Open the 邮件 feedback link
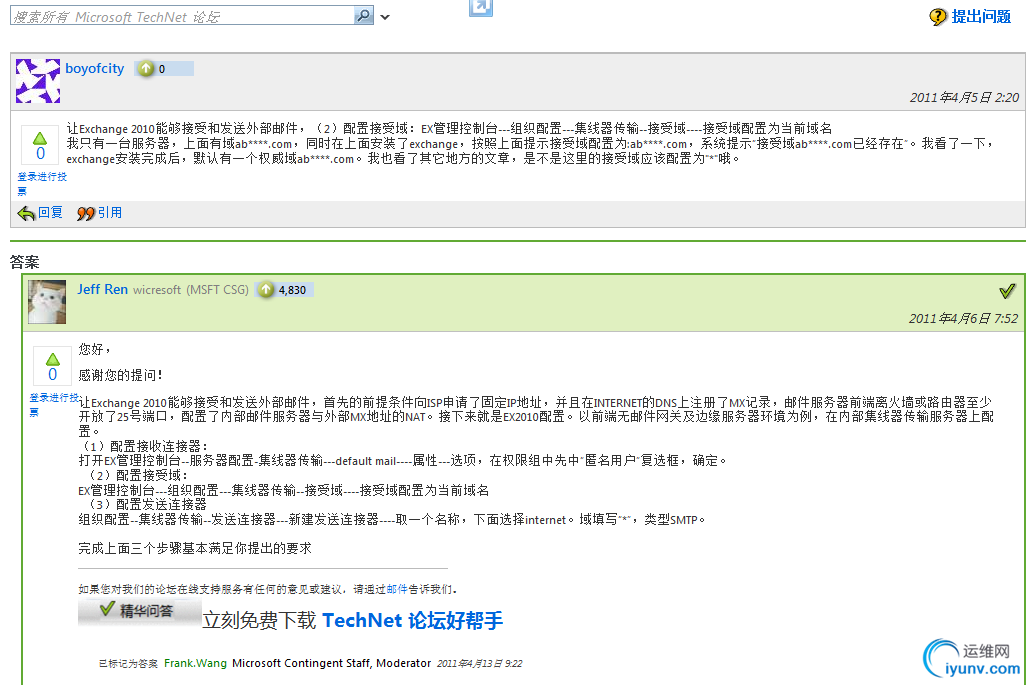Screen dimensions: 1026x685 click(x=397, y=589)
